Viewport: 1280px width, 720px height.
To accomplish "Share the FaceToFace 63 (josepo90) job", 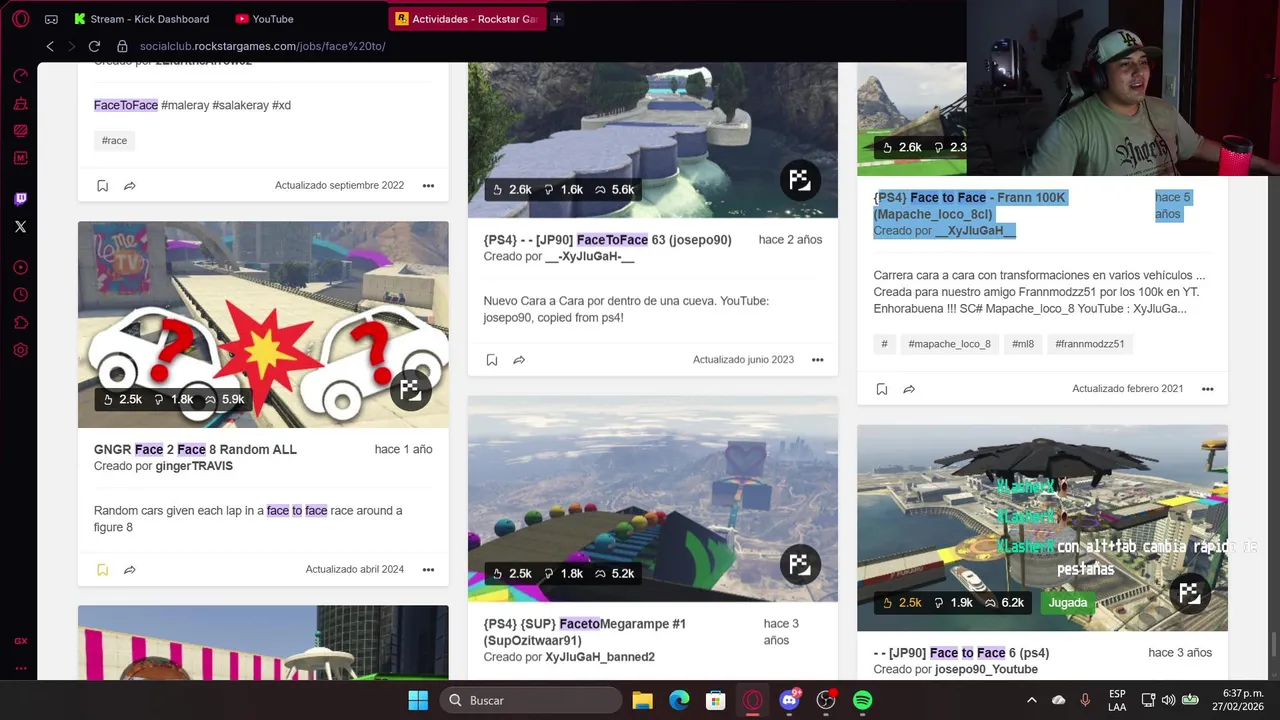I will pyautogui.click(x=519, y=360).
